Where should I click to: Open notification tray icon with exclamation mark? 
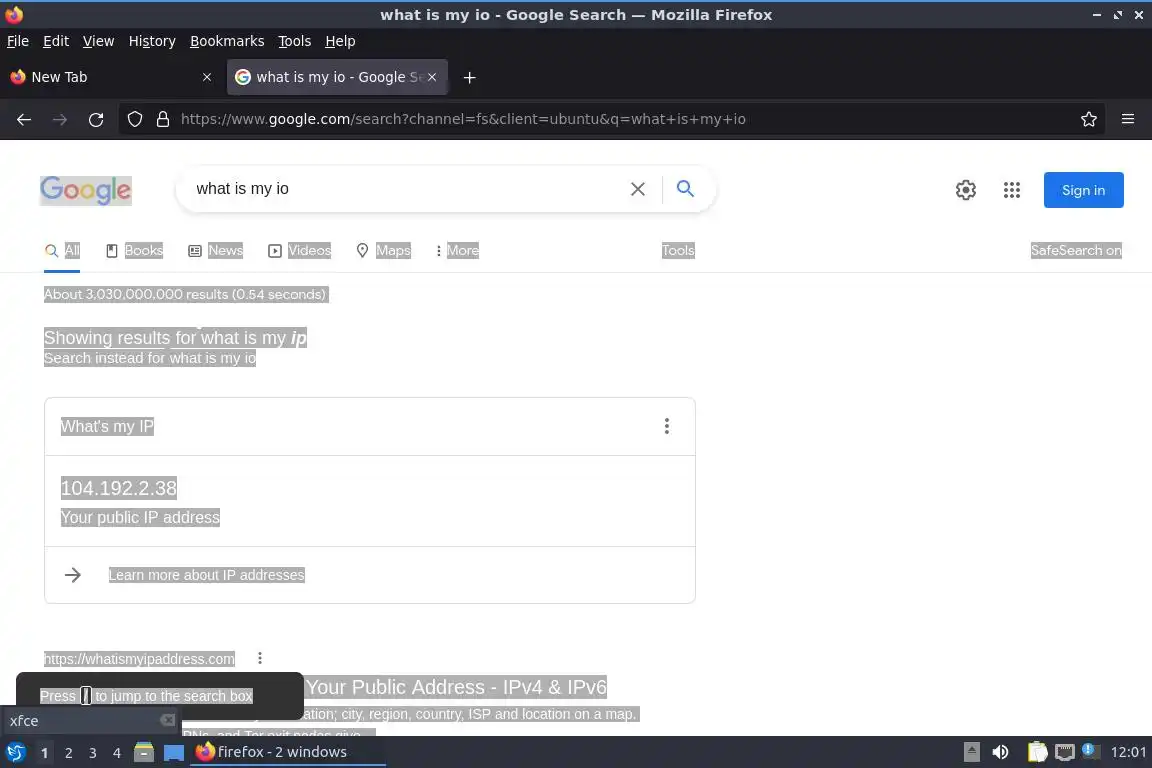coord(1090,751)
